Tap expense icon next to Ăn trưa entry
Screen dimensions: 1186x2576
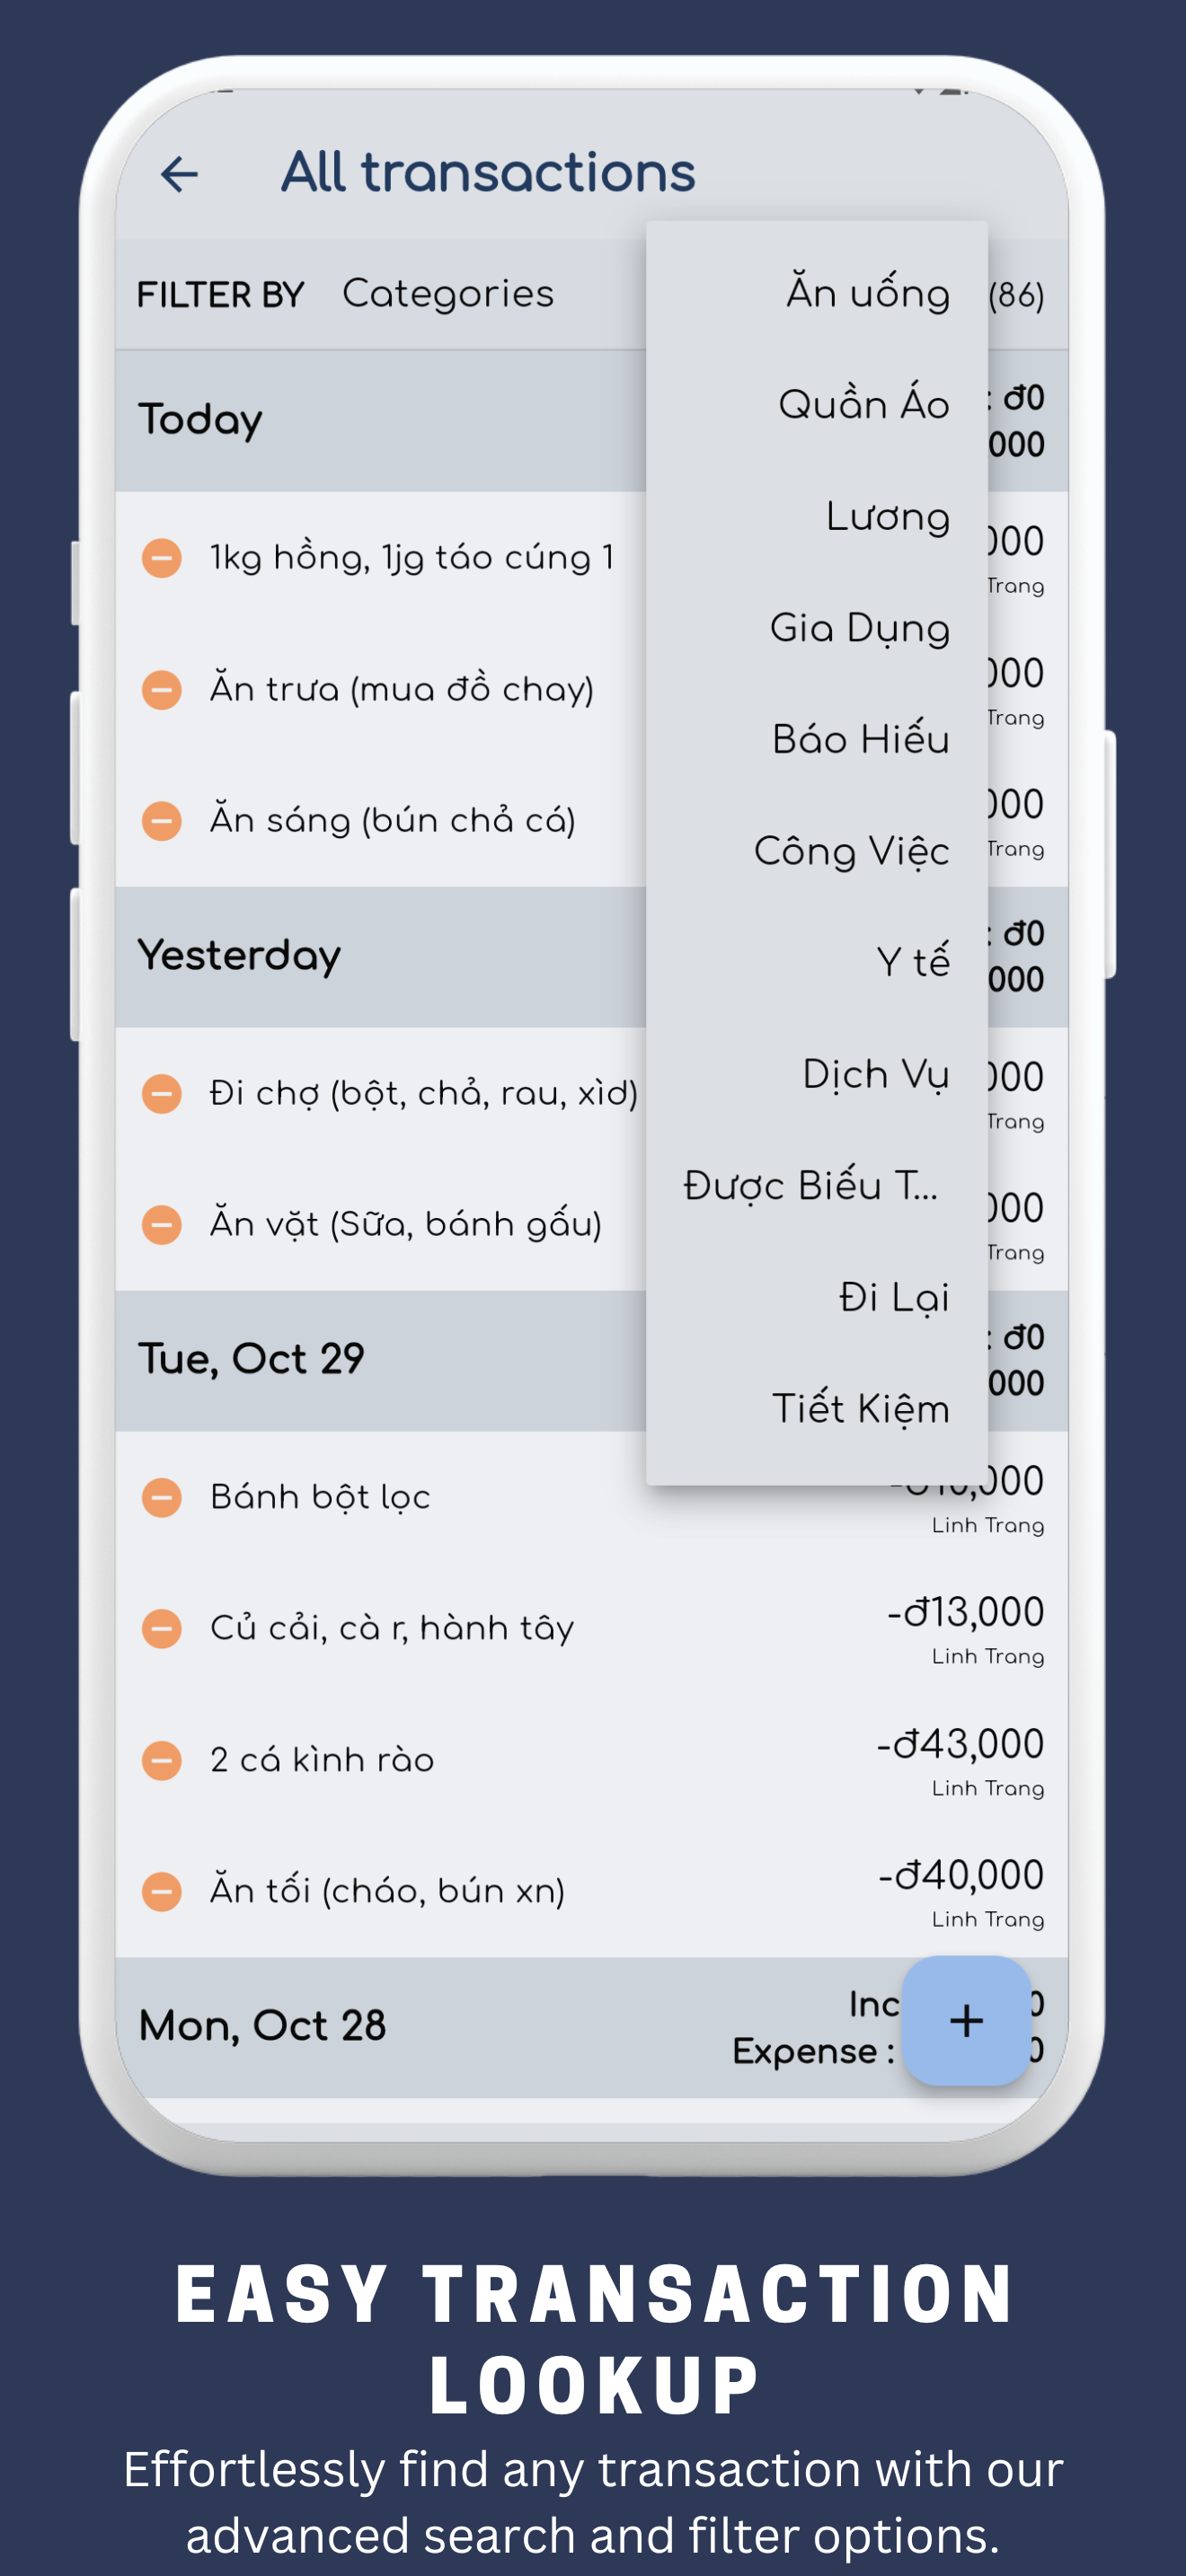coord(162,689)
